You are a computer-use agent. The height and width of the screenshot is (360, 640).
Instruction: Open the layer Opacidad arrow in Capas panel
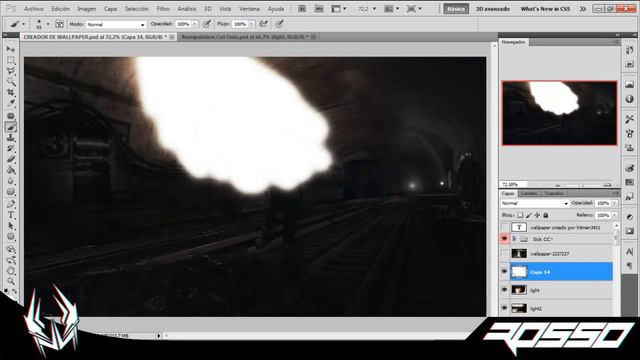coord(615,203)
